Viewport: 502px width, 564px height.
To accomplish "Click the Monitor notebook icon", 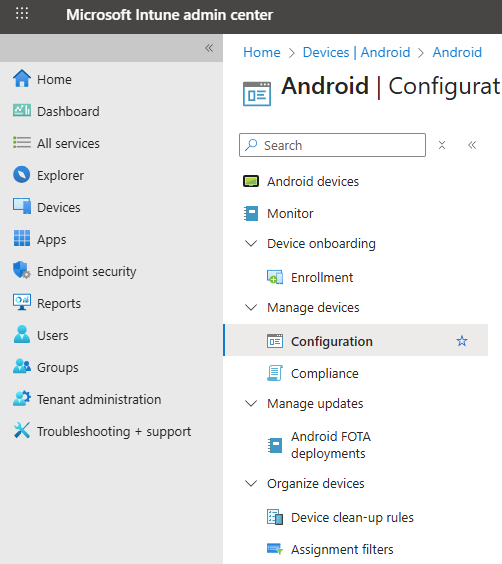I will pyautogui.click(x=251, y=213).
